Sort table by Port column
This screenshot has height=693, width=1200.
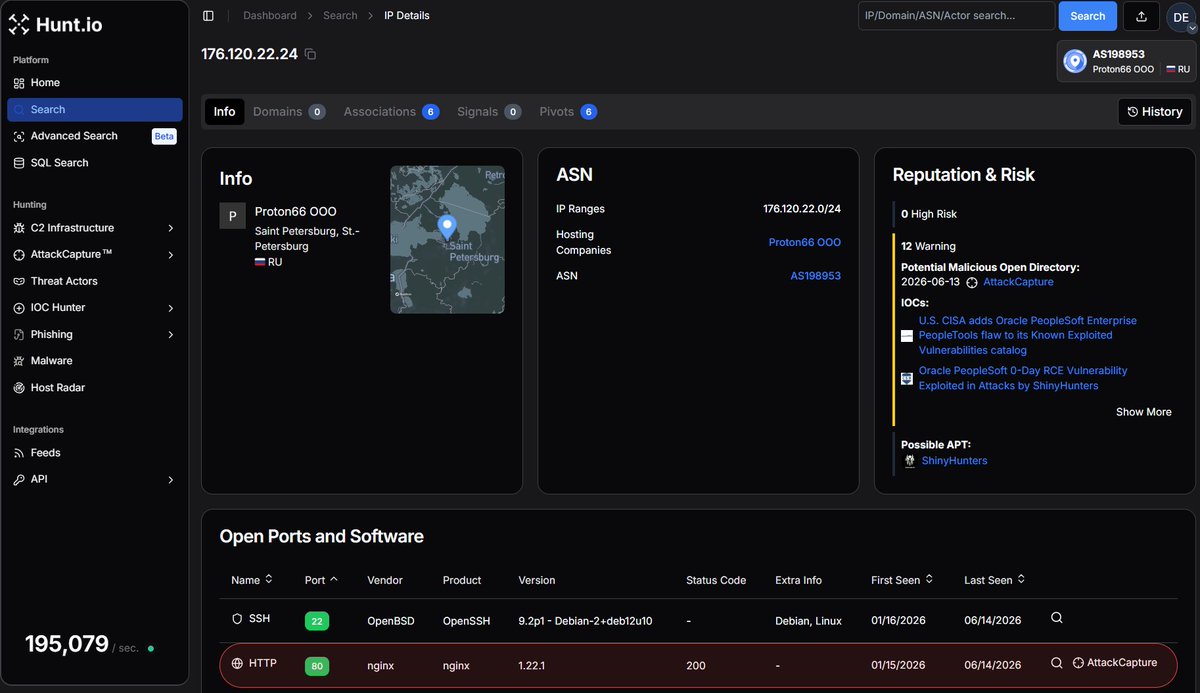[x=321, y=580]
